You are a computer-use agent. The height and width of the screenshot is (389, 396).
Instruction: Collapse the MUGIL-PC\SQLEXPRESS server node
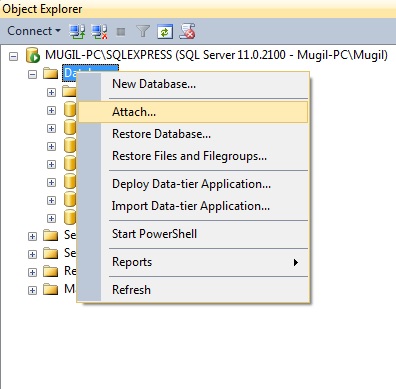pos(13,56)
